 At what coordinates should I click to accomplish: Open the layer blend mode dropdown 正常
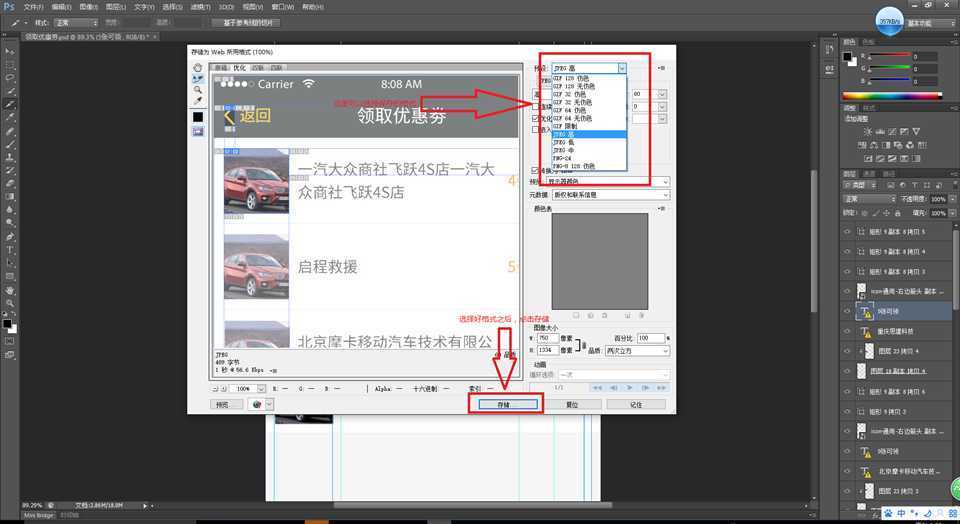[x=869, y=199]
